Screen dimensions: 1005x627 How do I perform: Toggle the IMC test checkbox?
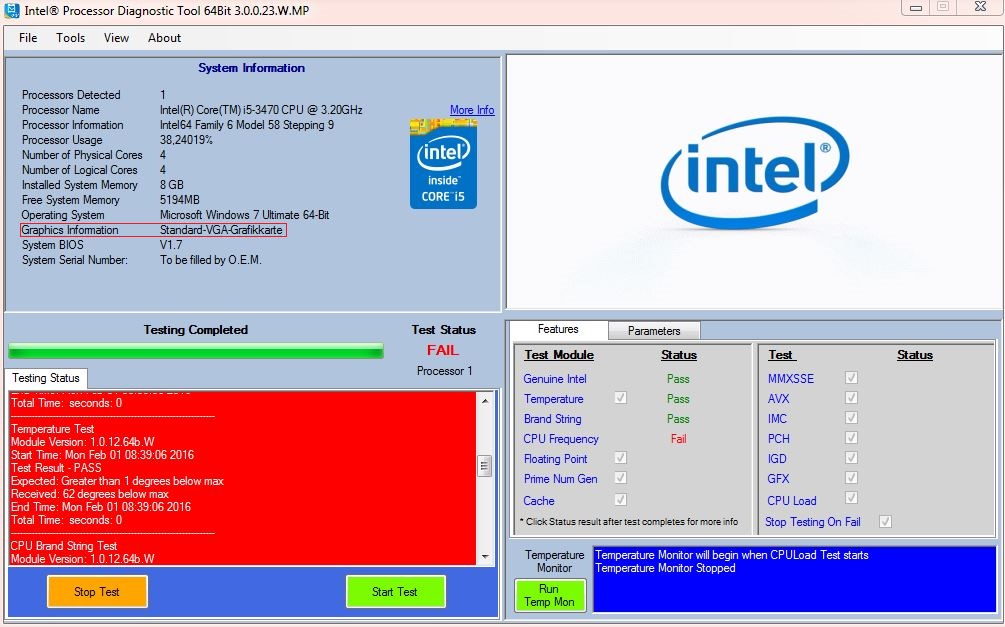(x=851, y=417)
